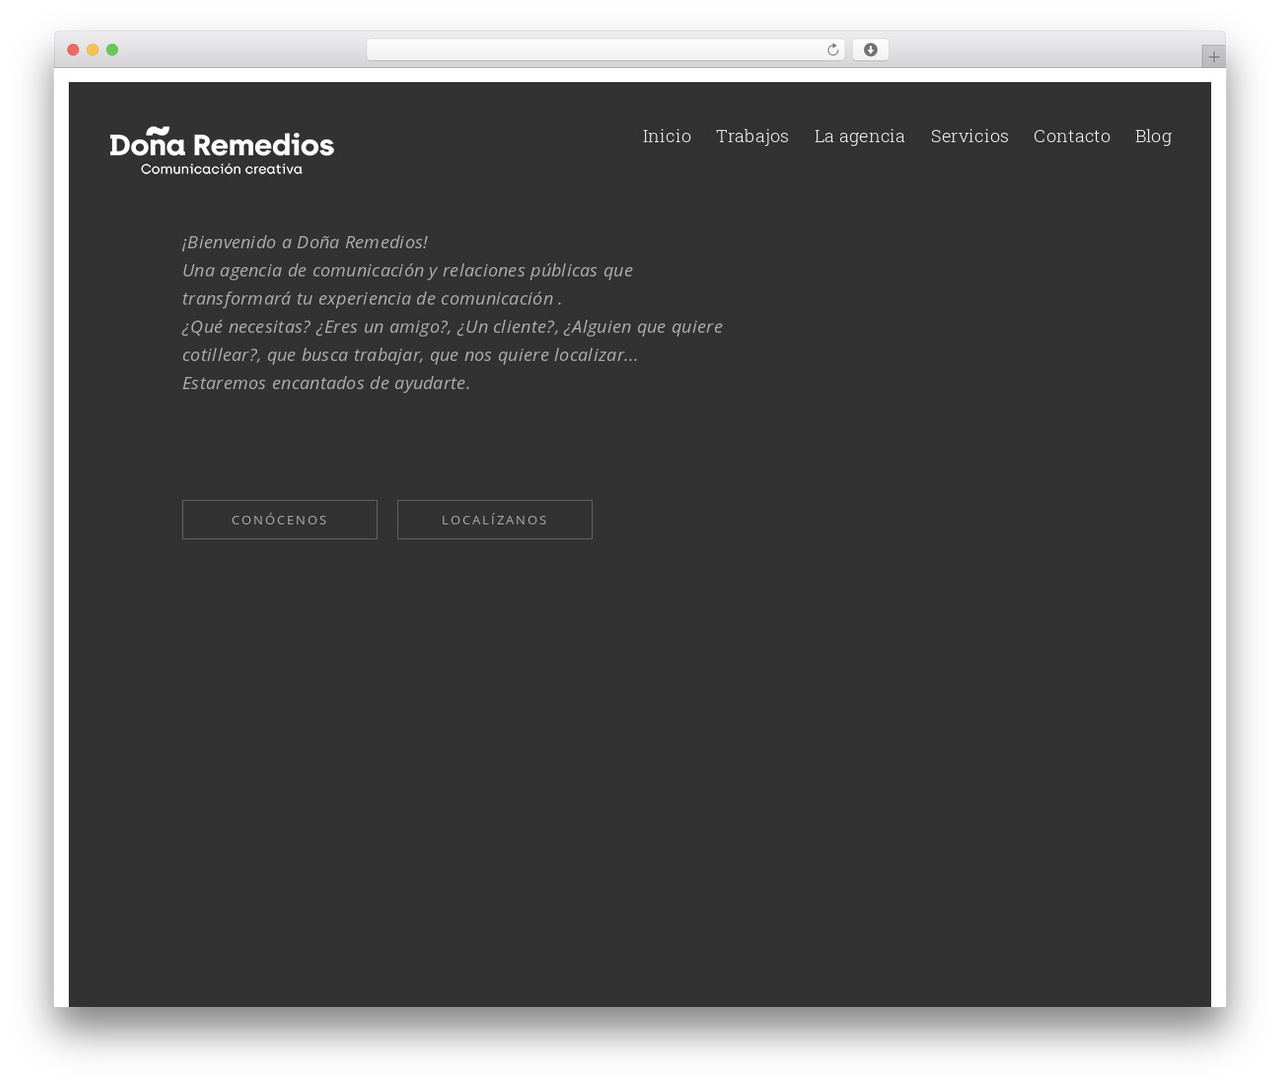Image resolution: width=1280 pixels, height=1084 pixels.
Task: Minimize the window with the yellow button
Action: [x=93, y=50]
